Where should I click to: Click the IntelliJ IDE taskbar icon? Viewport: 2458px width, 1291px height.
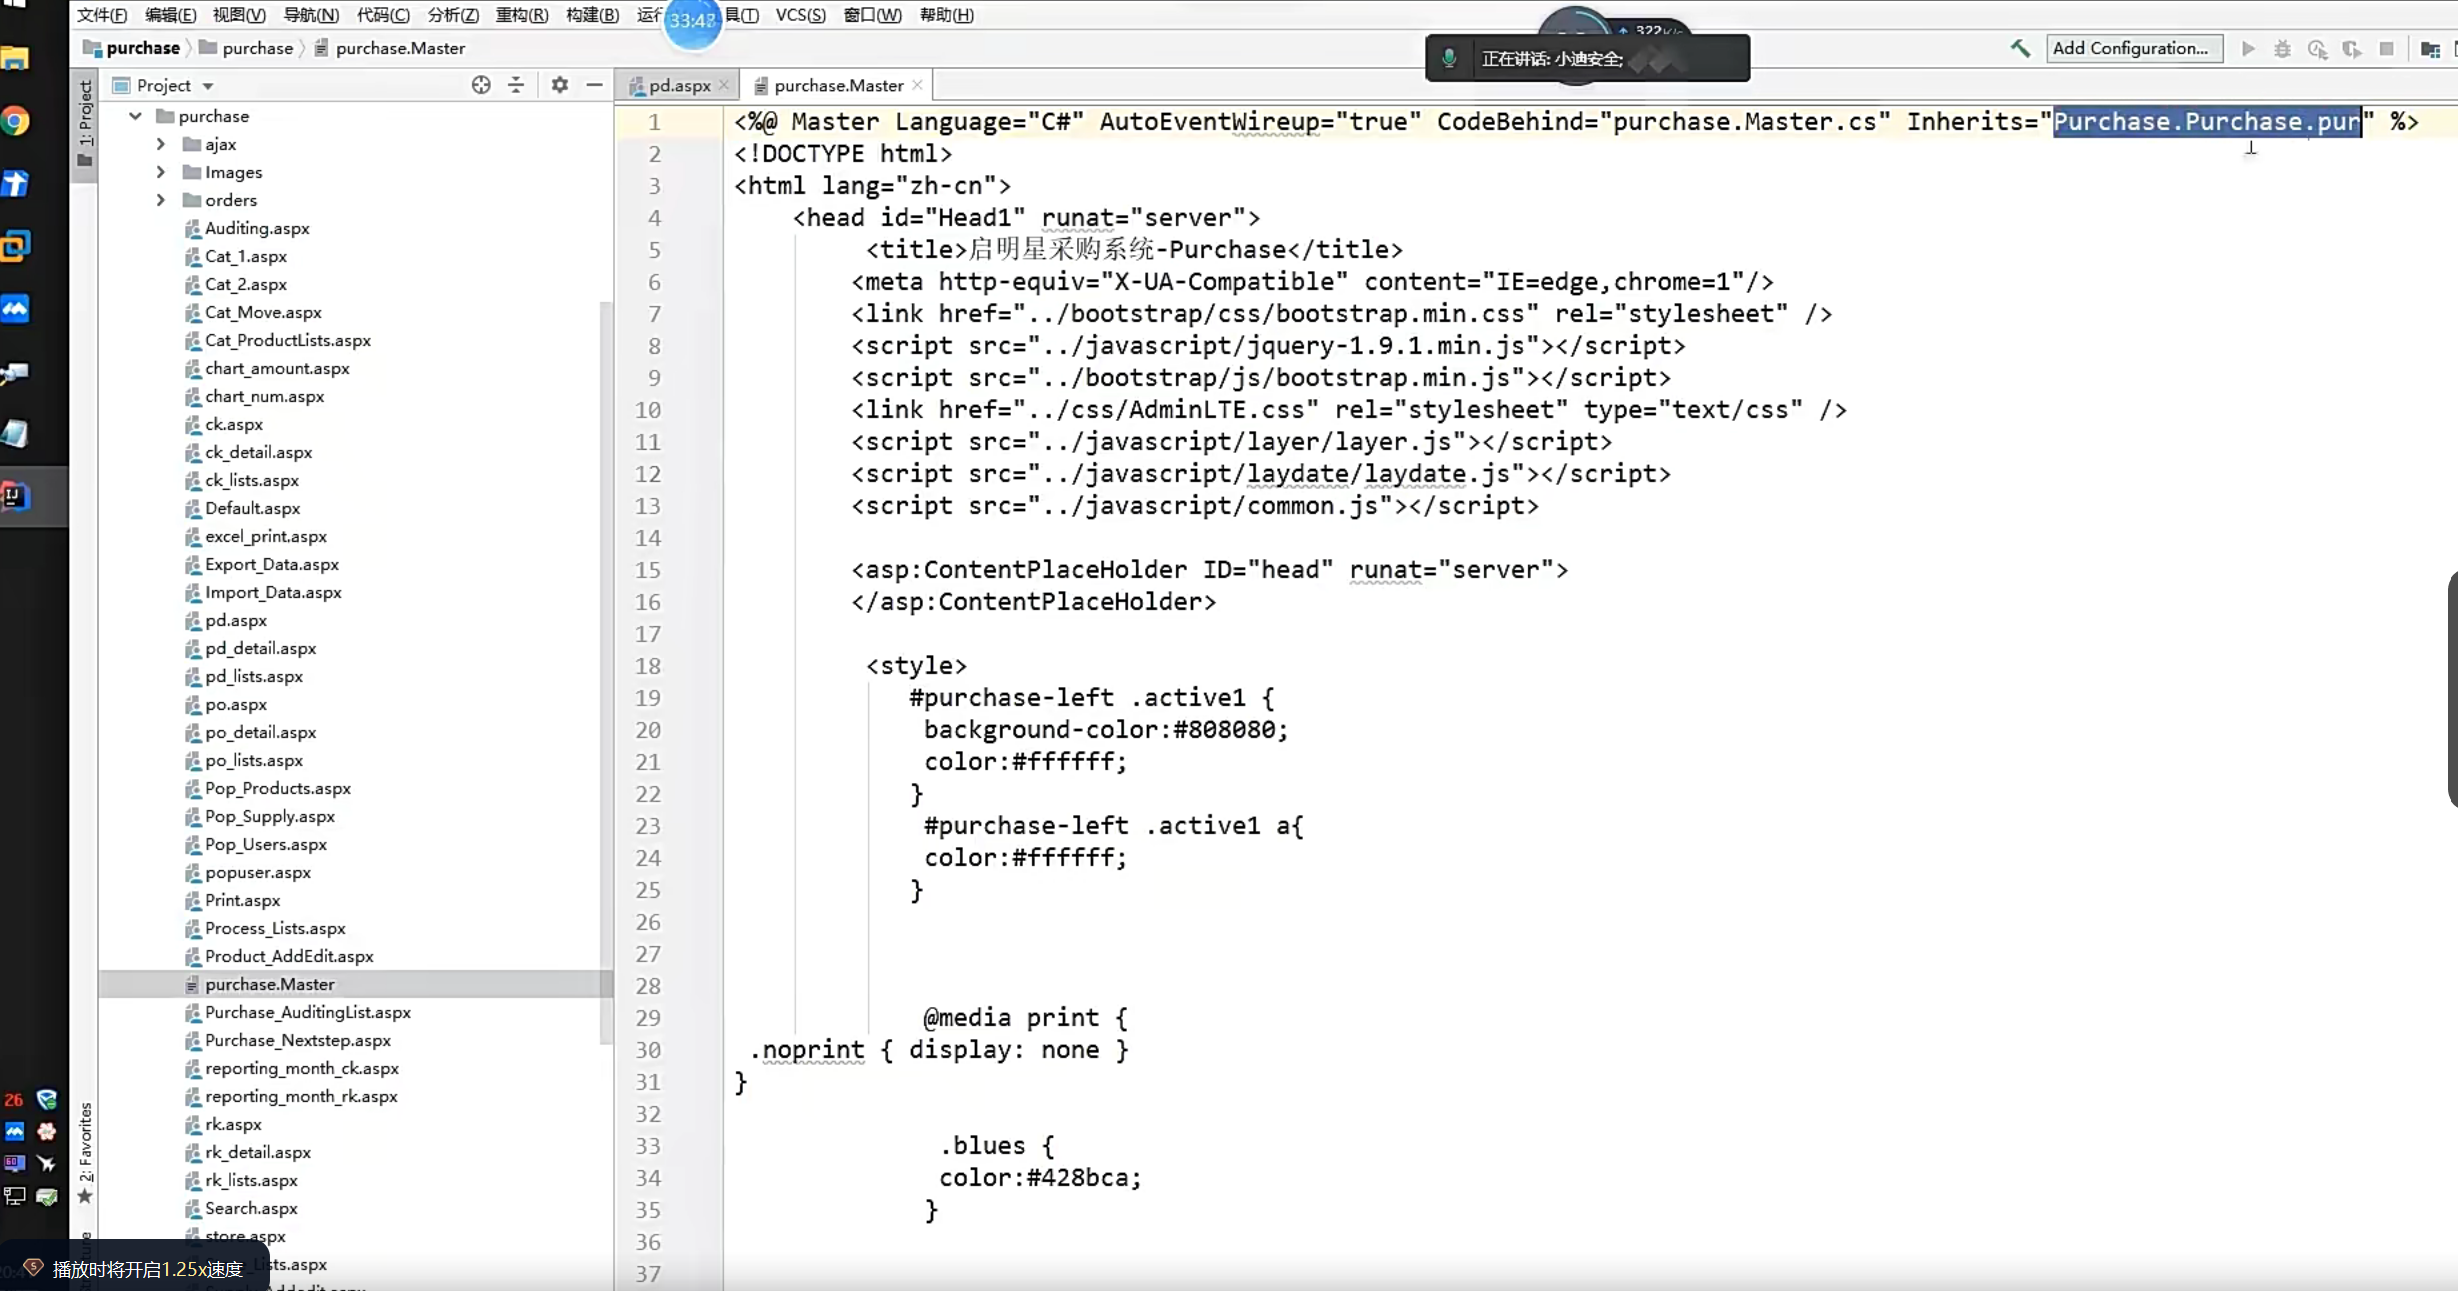tap(16, 496)
